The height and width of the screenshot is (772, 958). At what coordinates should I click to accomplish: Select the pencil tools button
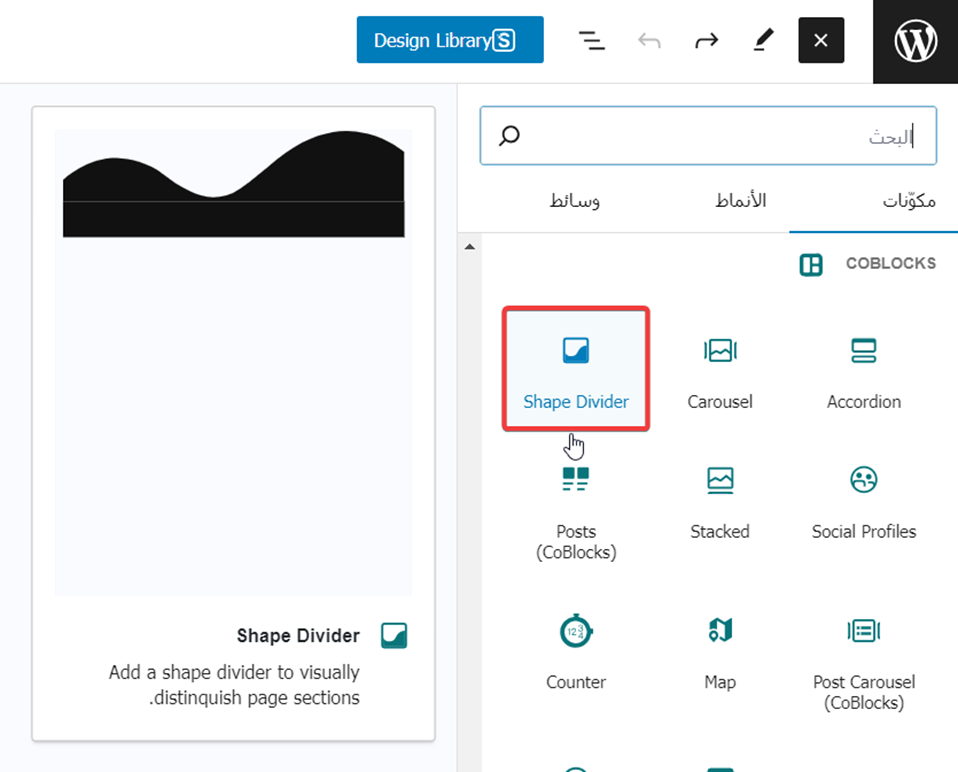point(763,41)
